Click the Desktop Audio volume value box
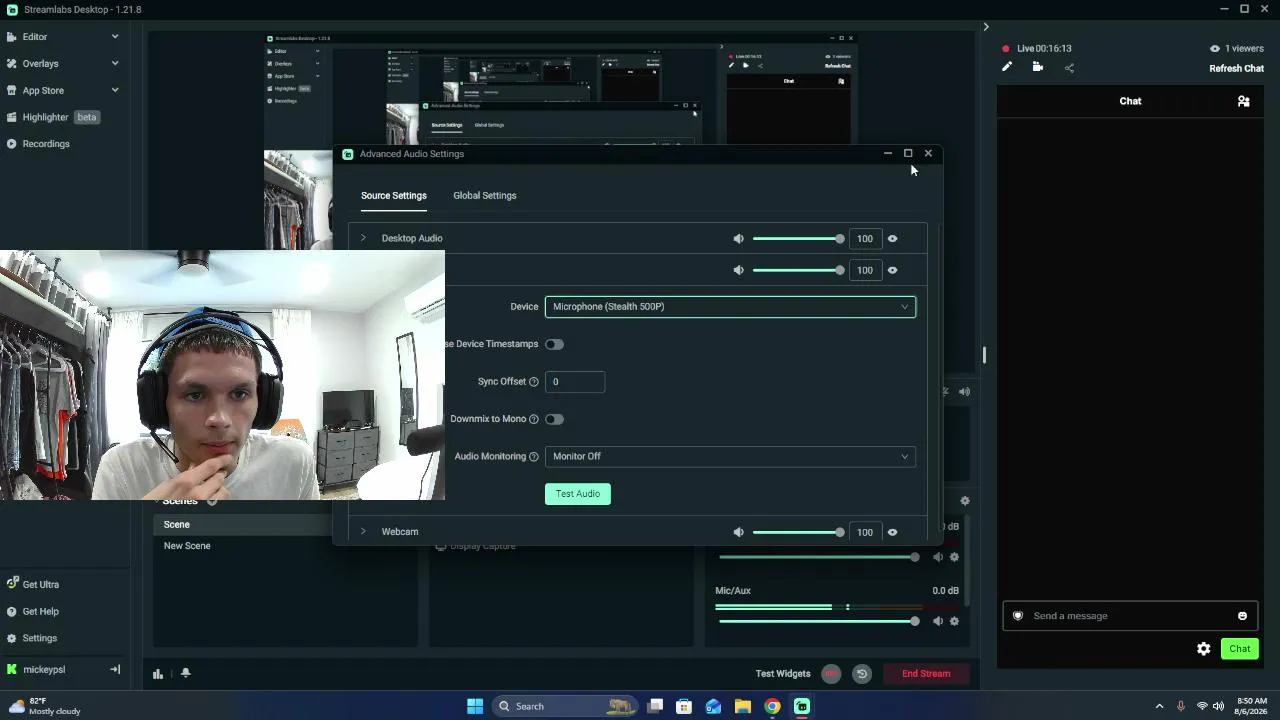 [865, 239]
